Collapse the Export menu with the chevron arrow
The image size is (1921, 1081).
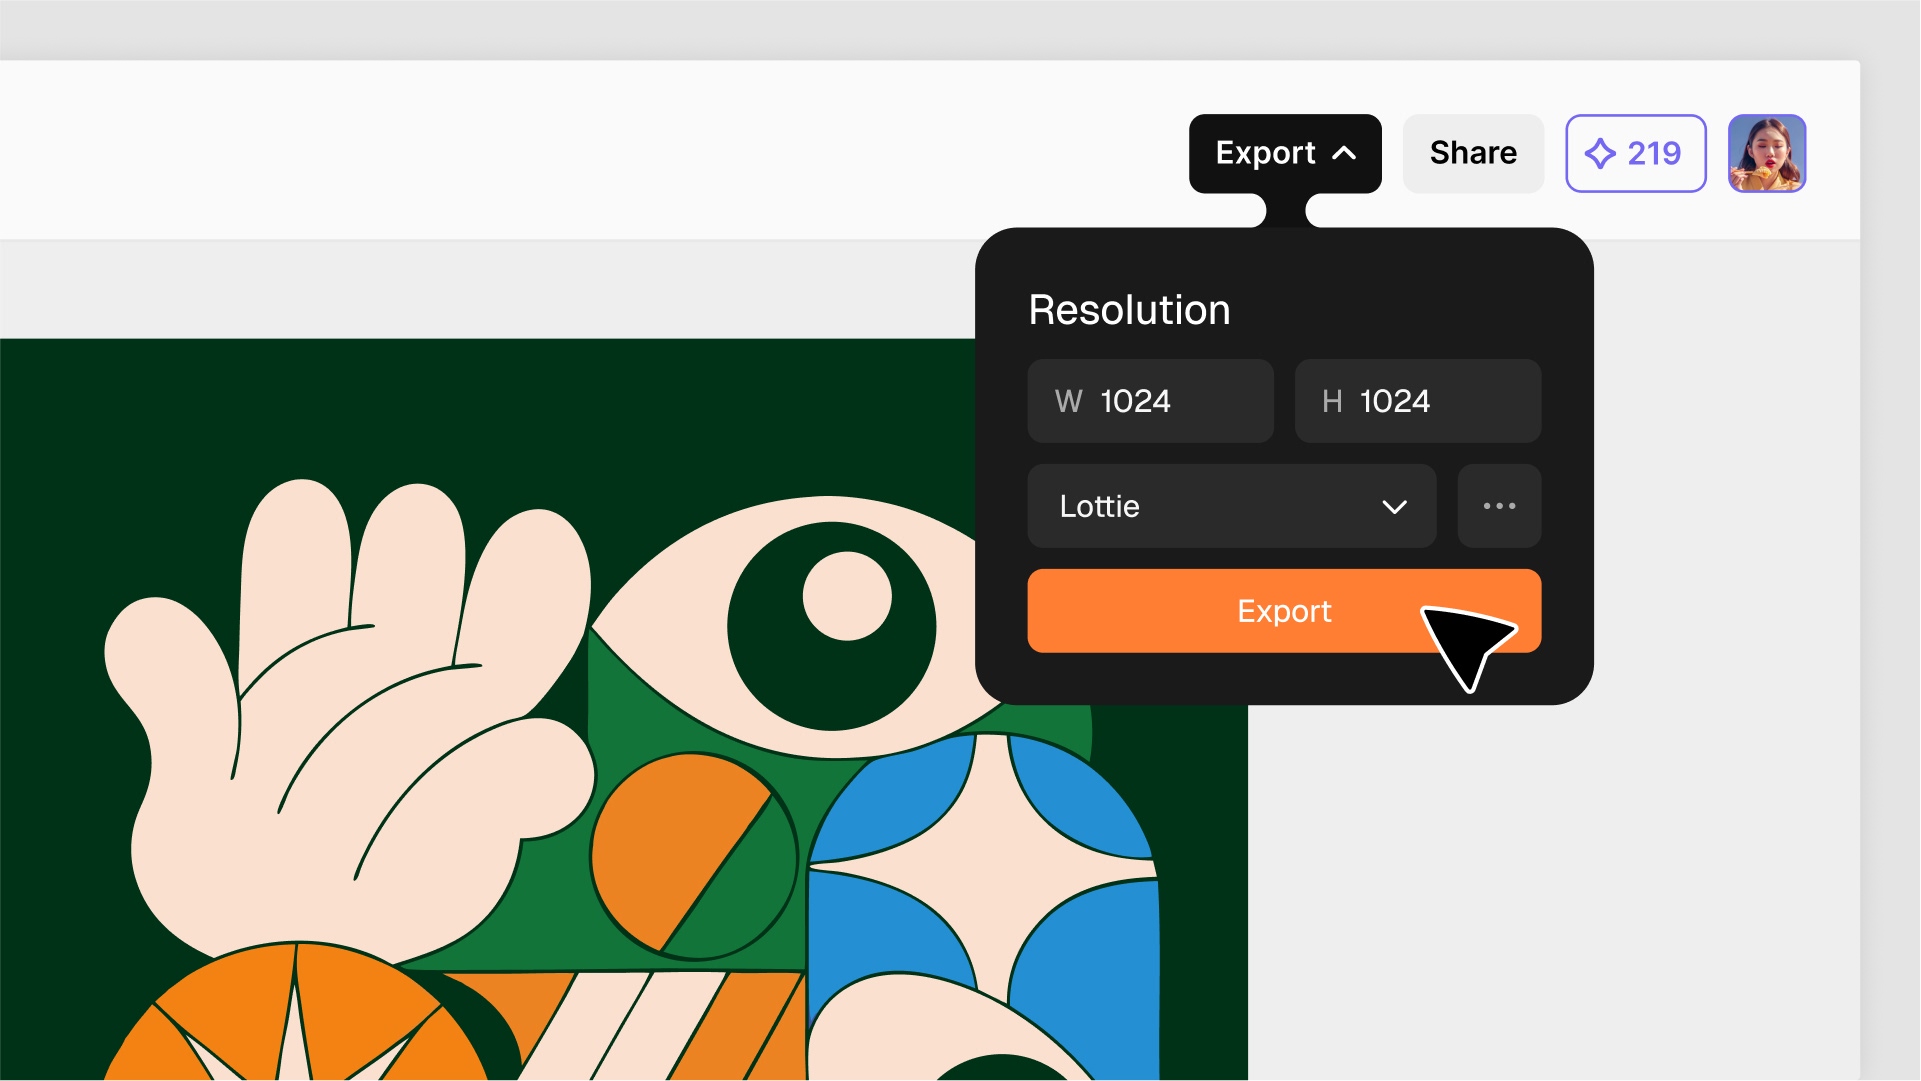[1345, 153]
